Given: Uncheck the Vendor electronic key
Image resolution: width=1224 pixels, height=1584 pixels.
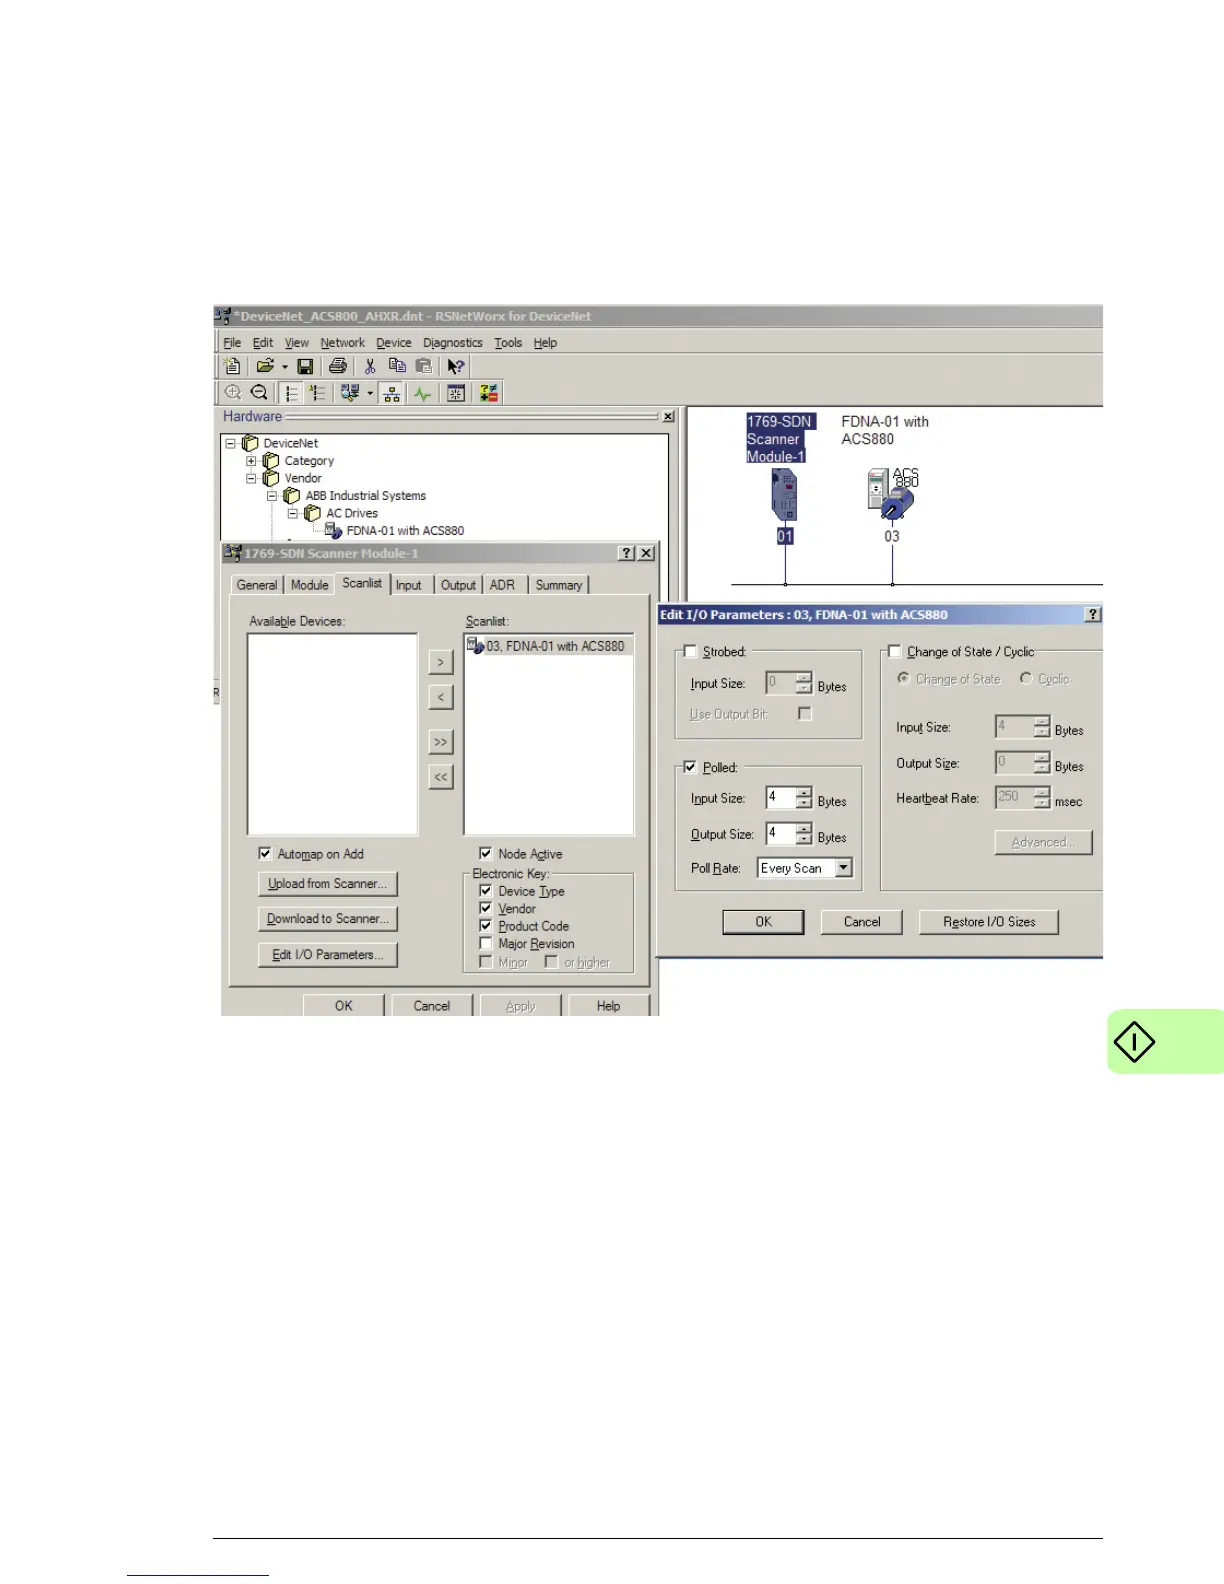Looking at the screenshot, I should pyautogui.click(x=486, y=908).
